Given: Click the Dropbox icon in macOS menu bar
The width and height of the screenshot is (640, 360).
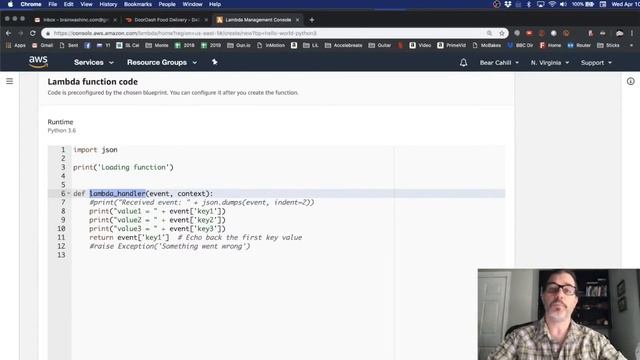Looking at the screenshot, I should click(x=508, y=4).
